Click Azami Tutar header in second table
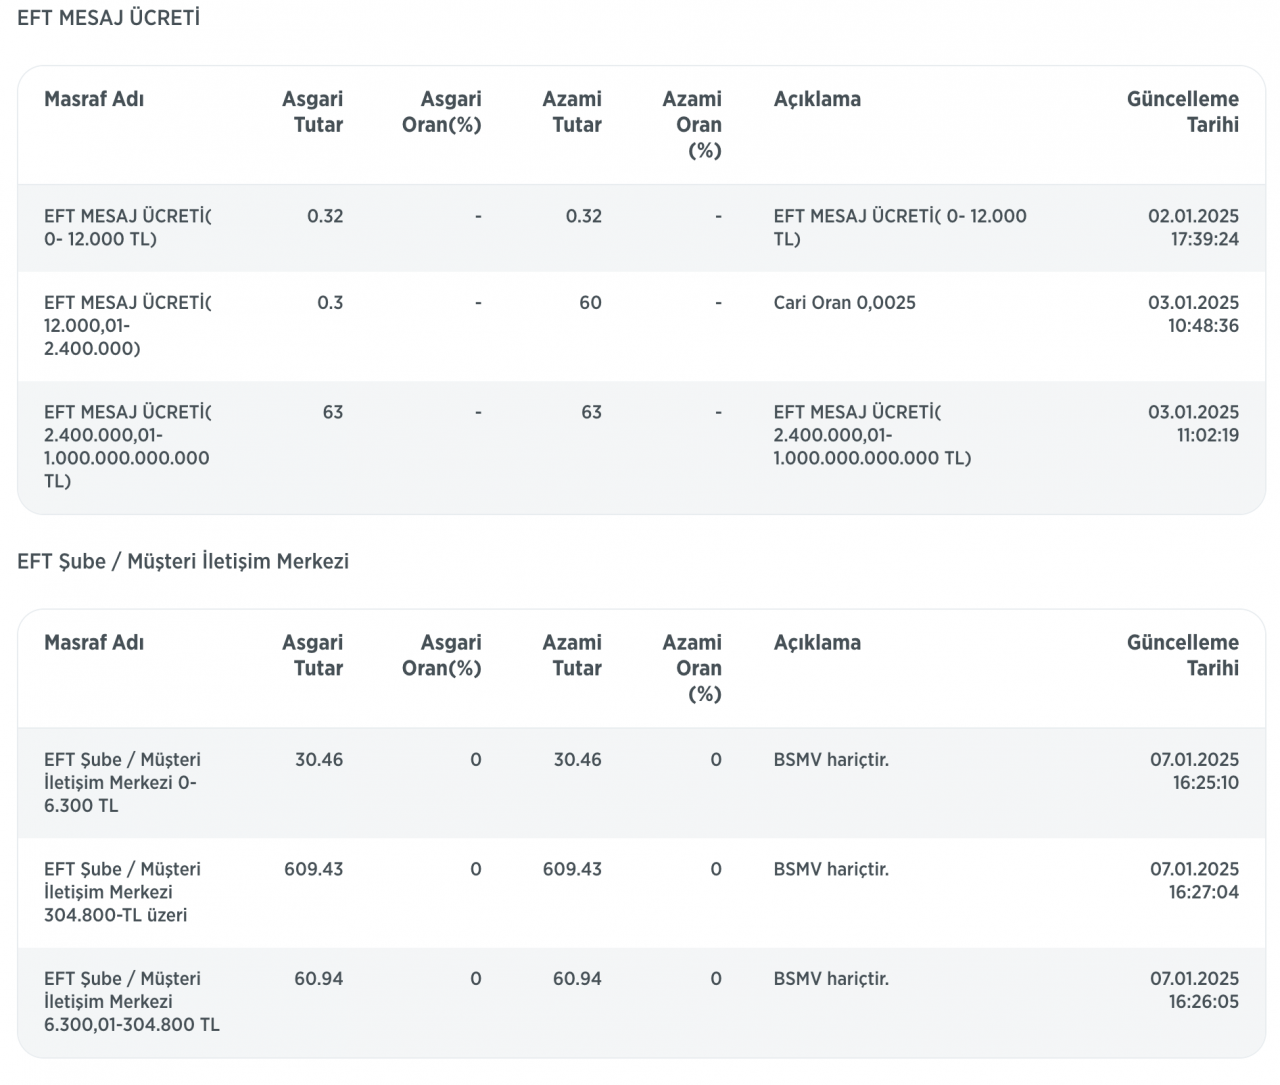This screenshot has width=1280, height=1085. coord(572,655)
